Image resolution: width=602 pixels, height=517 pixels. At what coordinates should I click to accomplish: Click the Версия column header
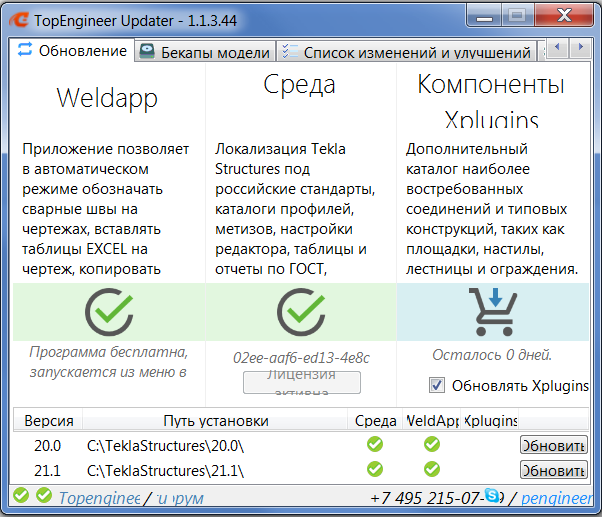pyautogui.click(x=48, y=421)
